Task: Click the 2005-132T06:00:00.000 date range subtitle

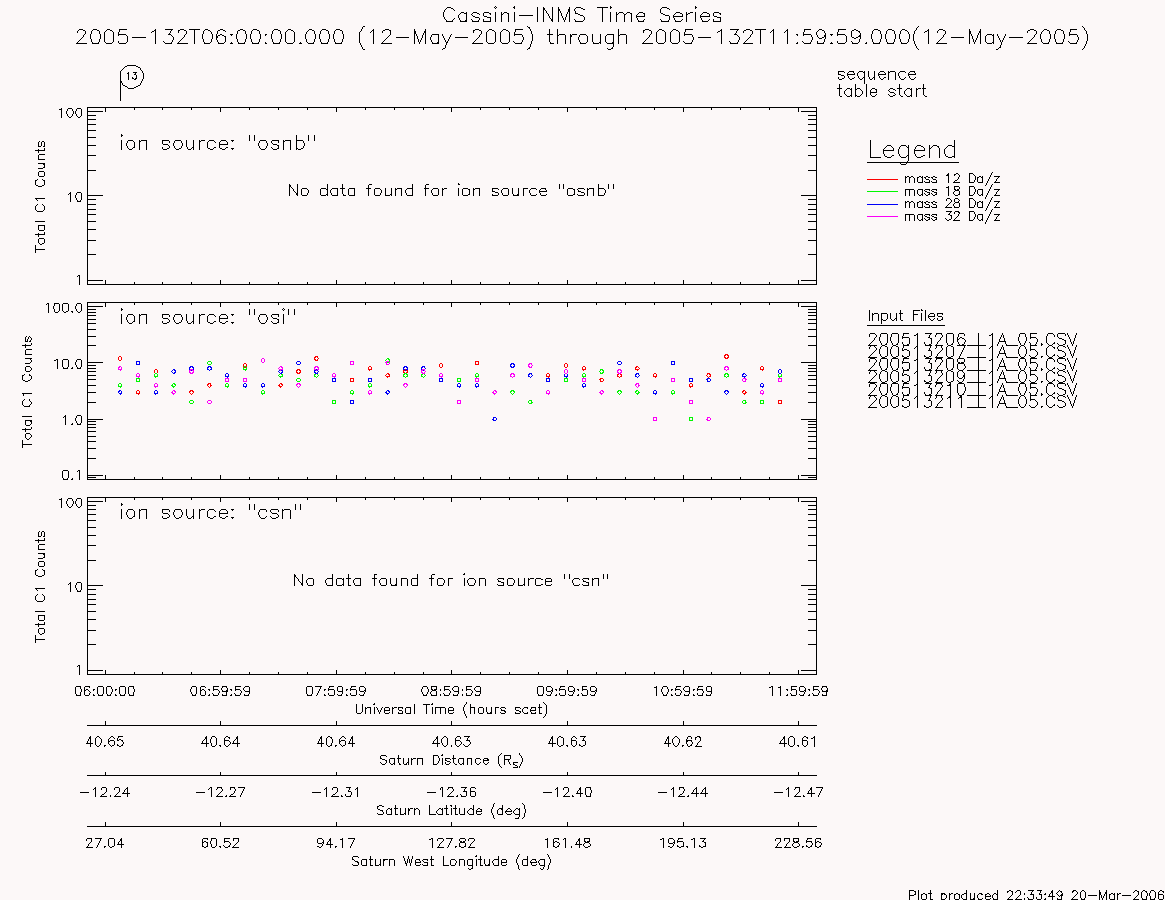Action: pyautogui.click(x=582, y=37)
